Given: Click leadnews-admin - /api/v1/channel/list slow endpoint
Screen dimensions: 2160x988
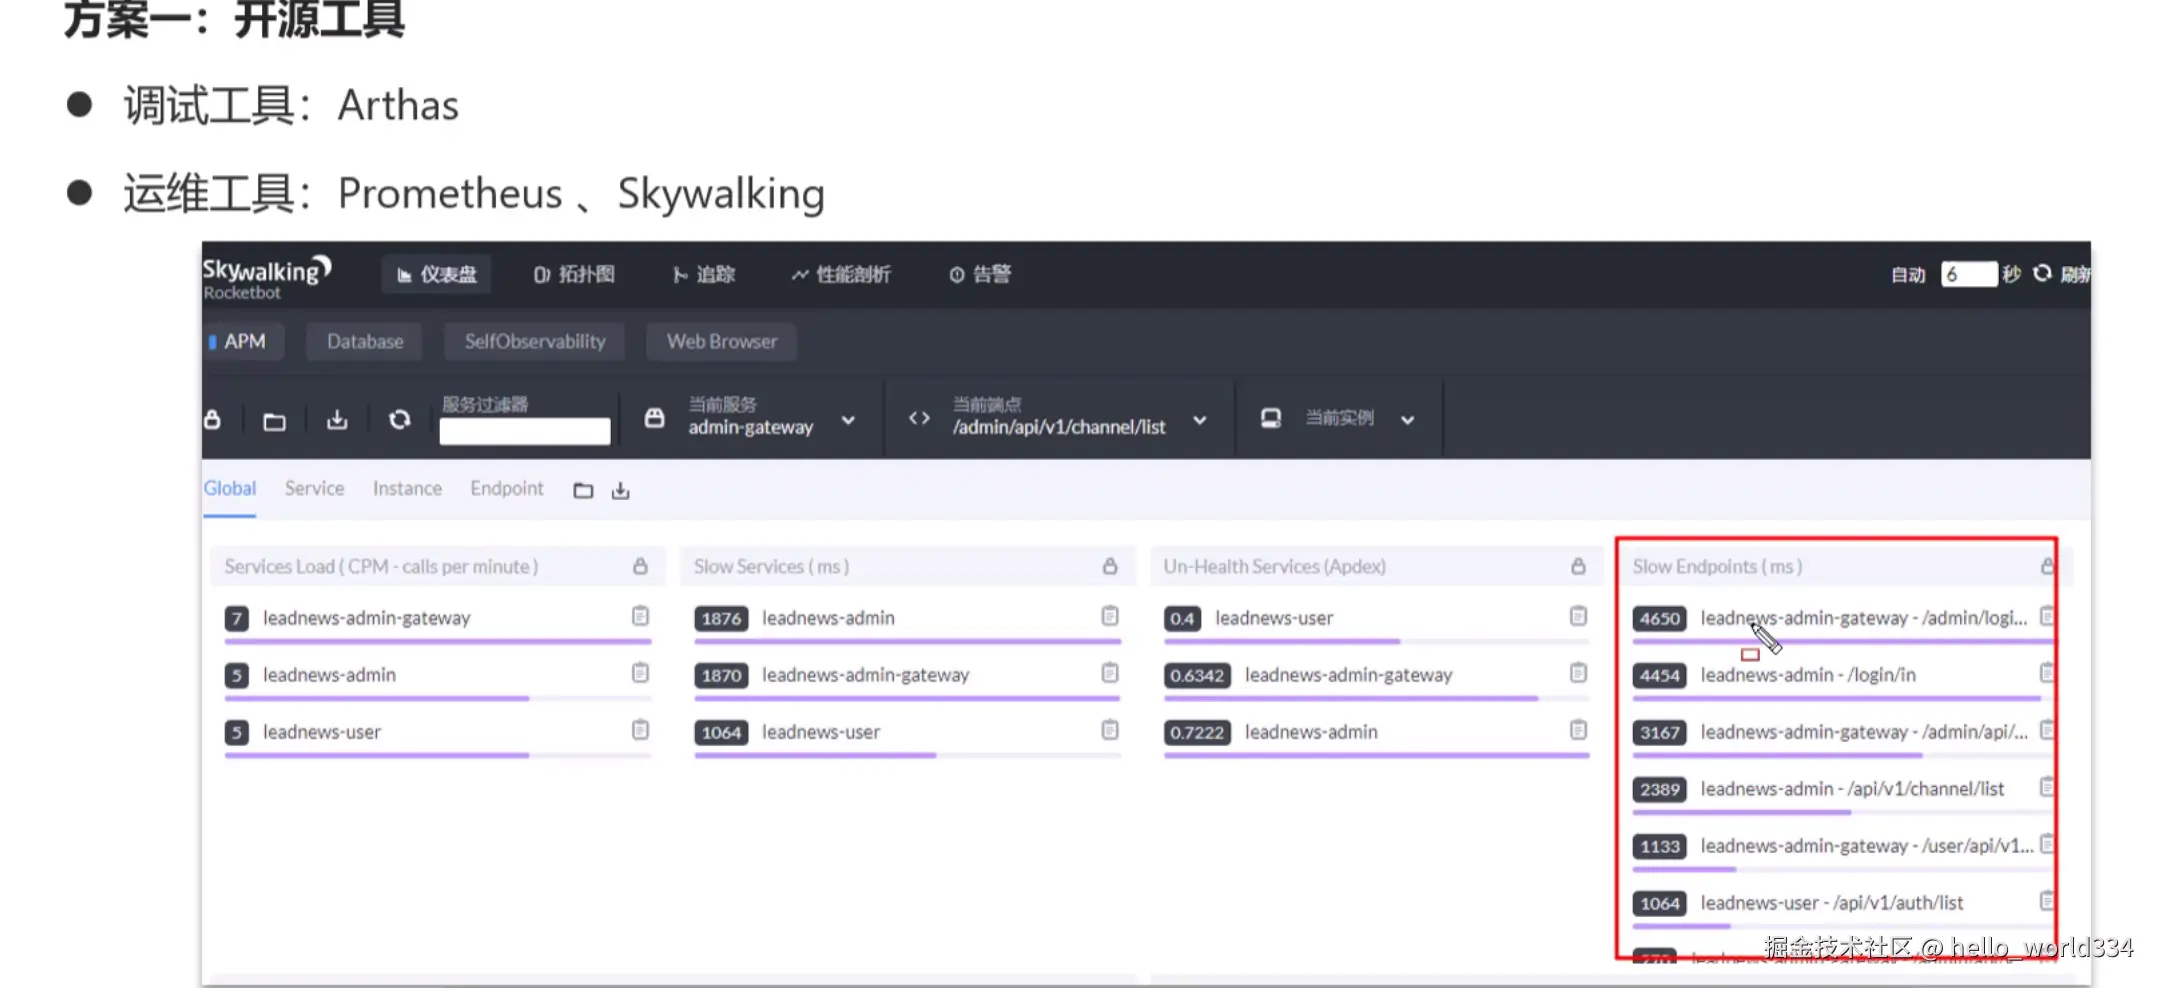Looking at the screenshot, I should pyautogui.click(x=1852, y=789).
